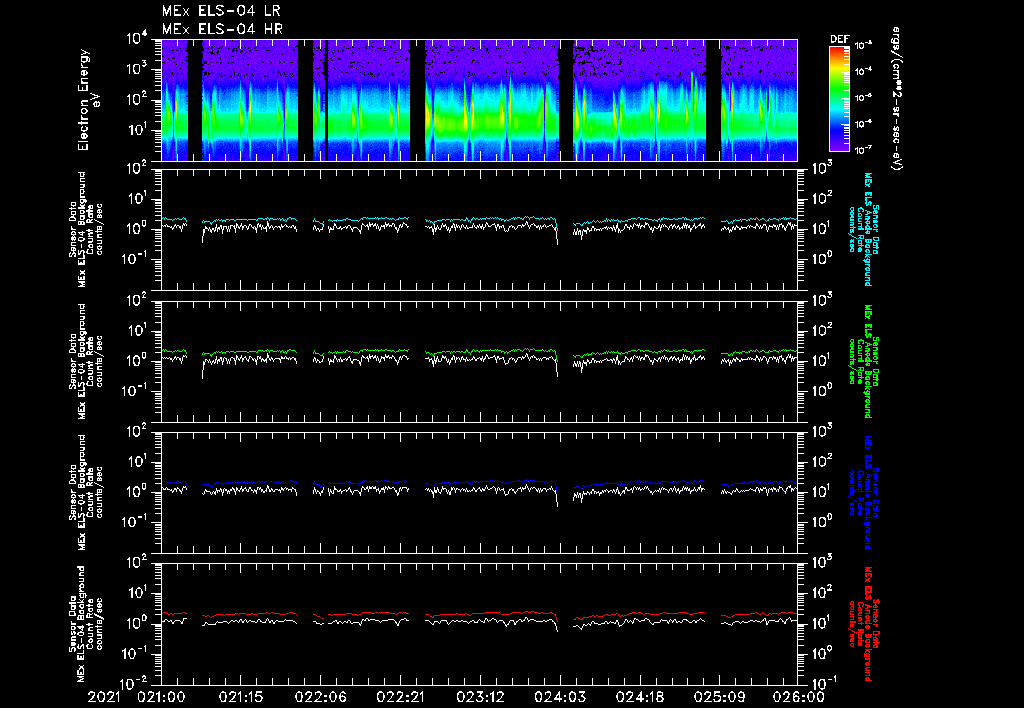Click the 021:15 time tick label
Image resolution: width=1024 pixels, height=708 pixels.
click(241, 698)
